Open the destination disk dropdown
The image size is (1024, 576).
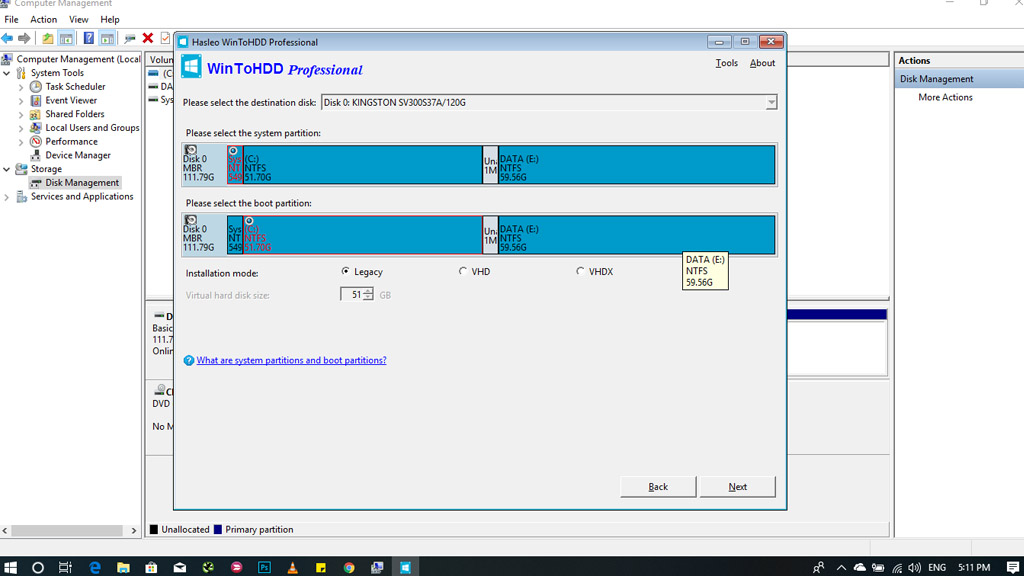[771, 103]
